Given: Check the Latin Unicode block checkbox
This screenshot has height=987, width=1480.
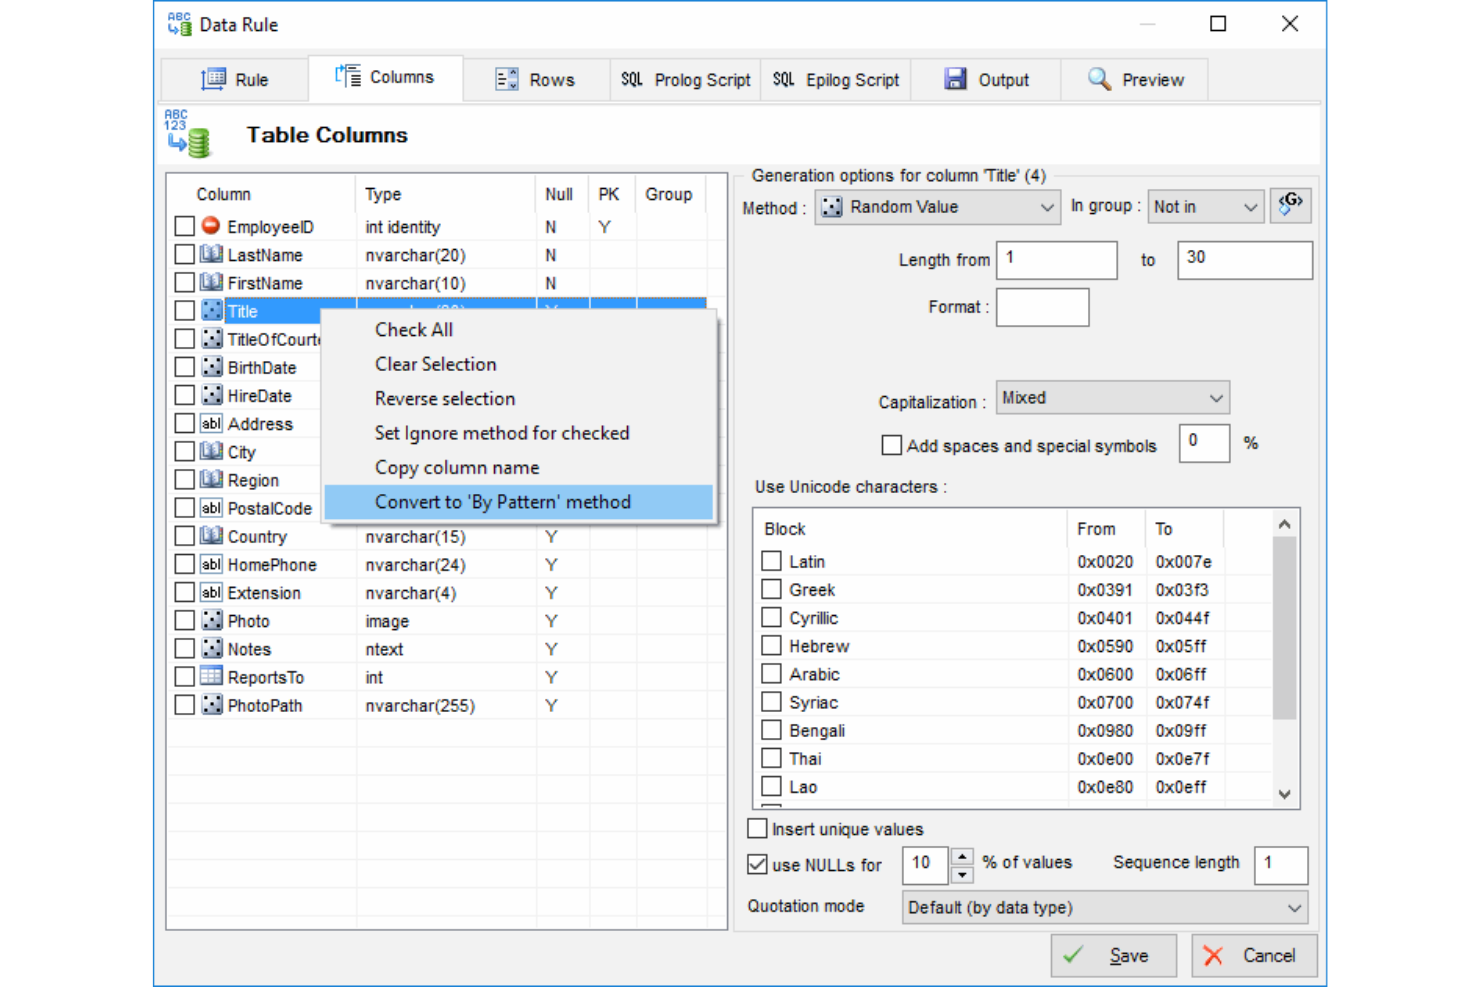Looking at the screenshot, I should click(771, 561).
